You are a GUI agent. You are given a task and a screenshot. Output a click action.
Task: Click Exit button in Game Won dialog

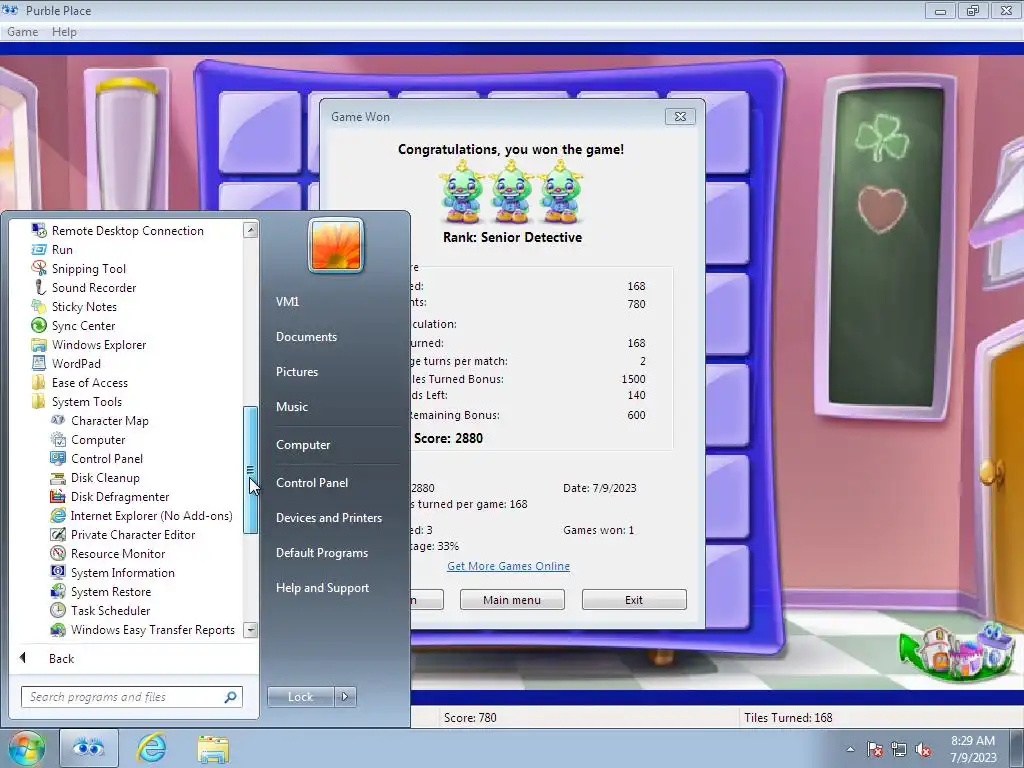(x=634, y=600)
